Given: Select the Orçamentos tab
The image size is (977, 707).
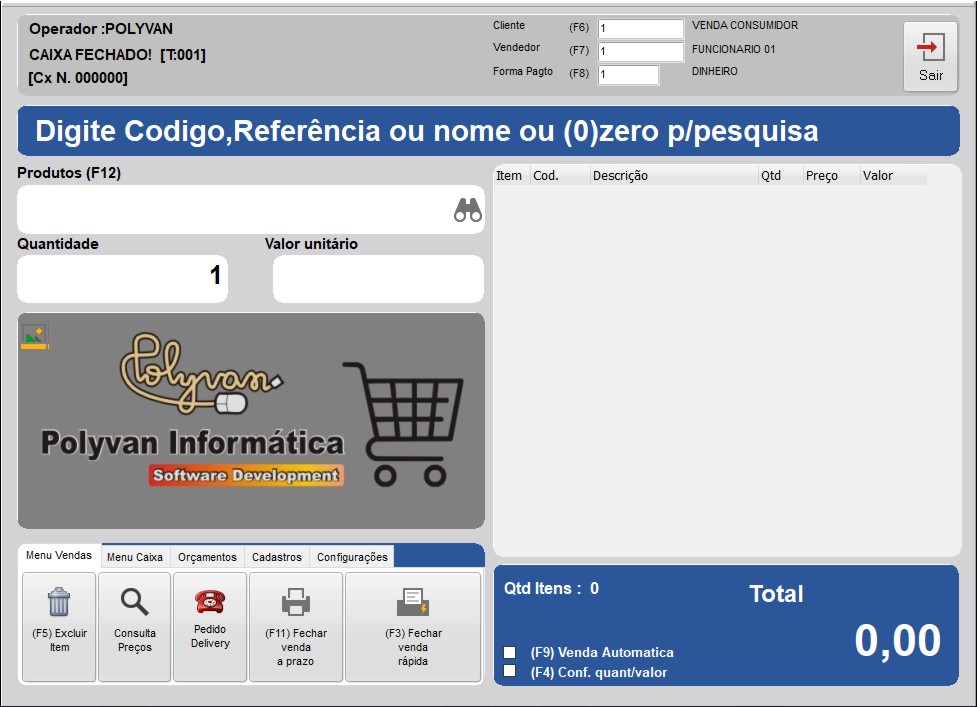Looking at the screenshot, I should tap(207, 557).
